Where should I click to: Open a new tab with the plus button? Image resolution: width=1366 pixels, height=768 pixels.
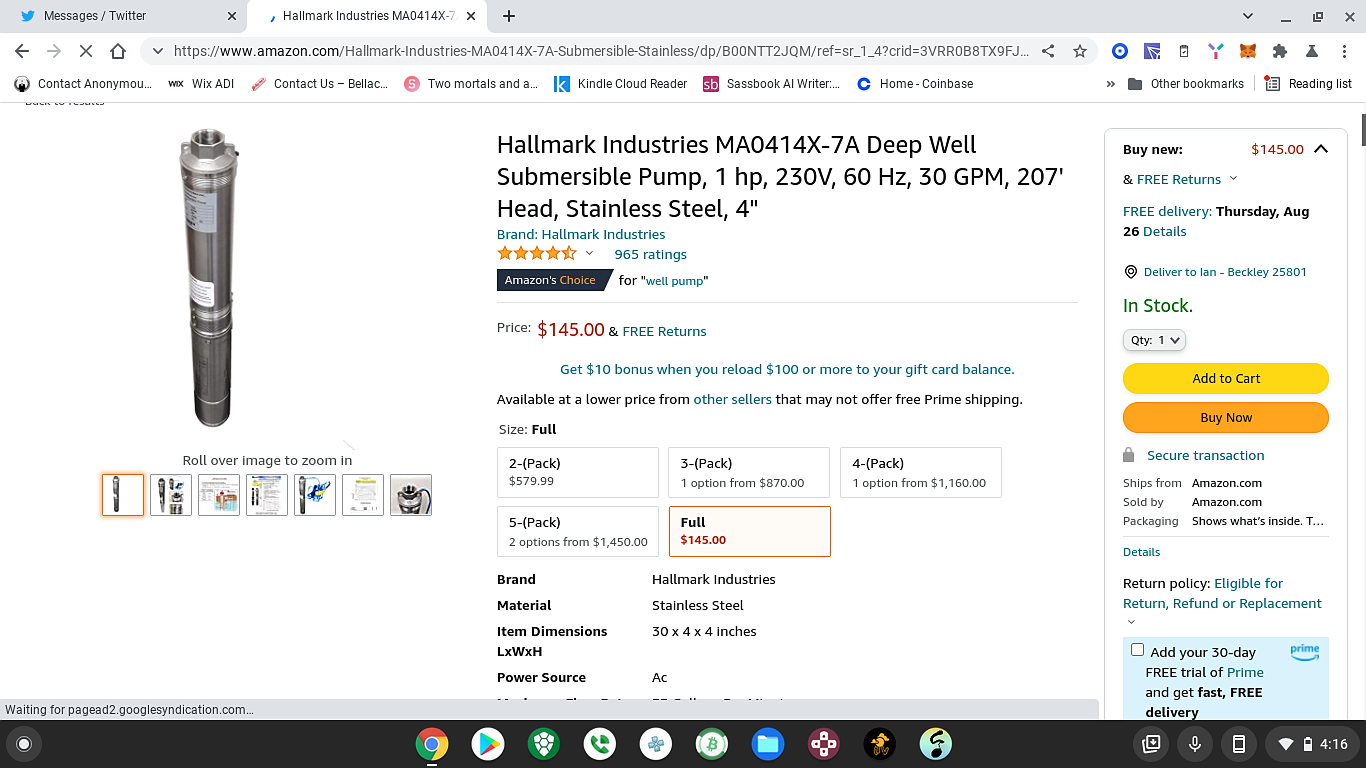pyautogui.click(x=509, y=16)
